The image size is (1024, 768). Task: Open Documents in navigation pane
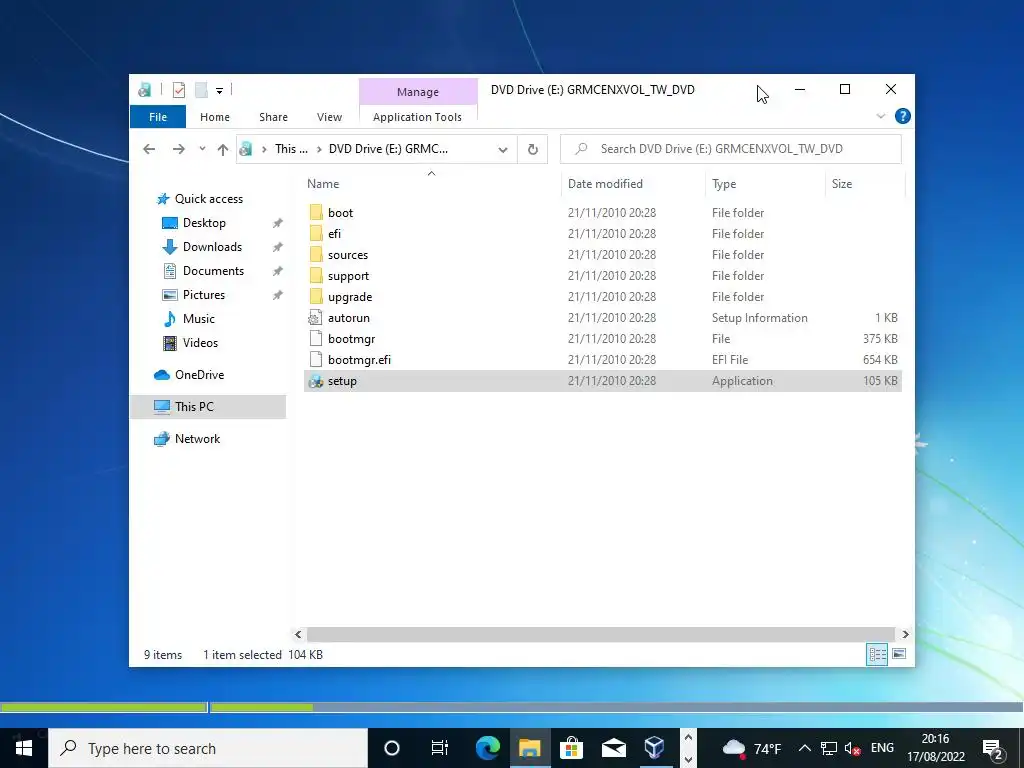213,271
